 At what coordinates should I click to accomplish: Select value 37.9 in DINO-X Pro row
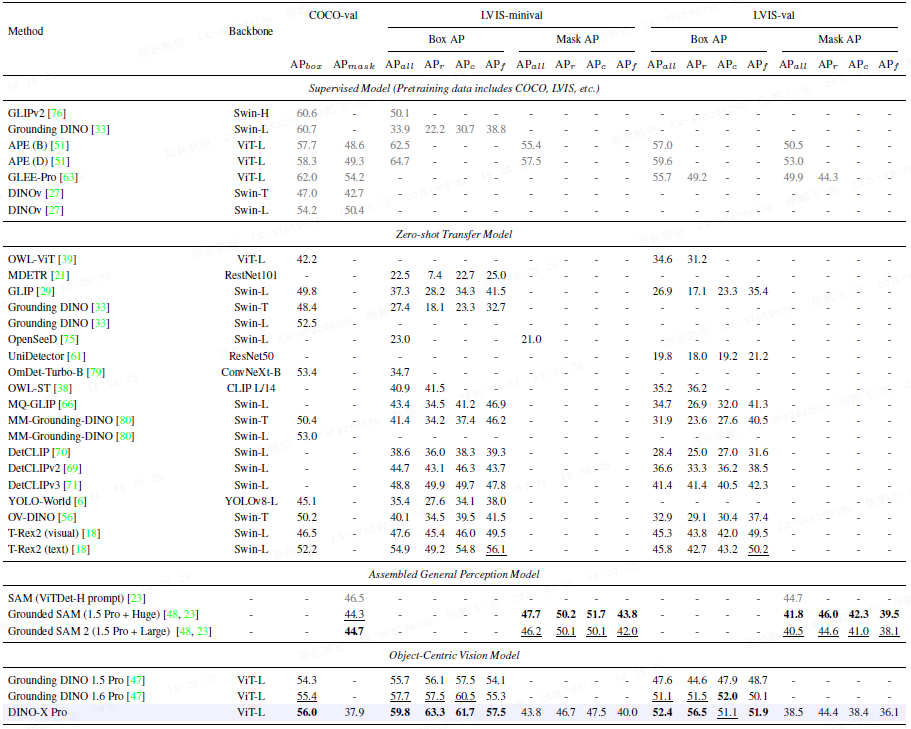(x=354, y=713)
